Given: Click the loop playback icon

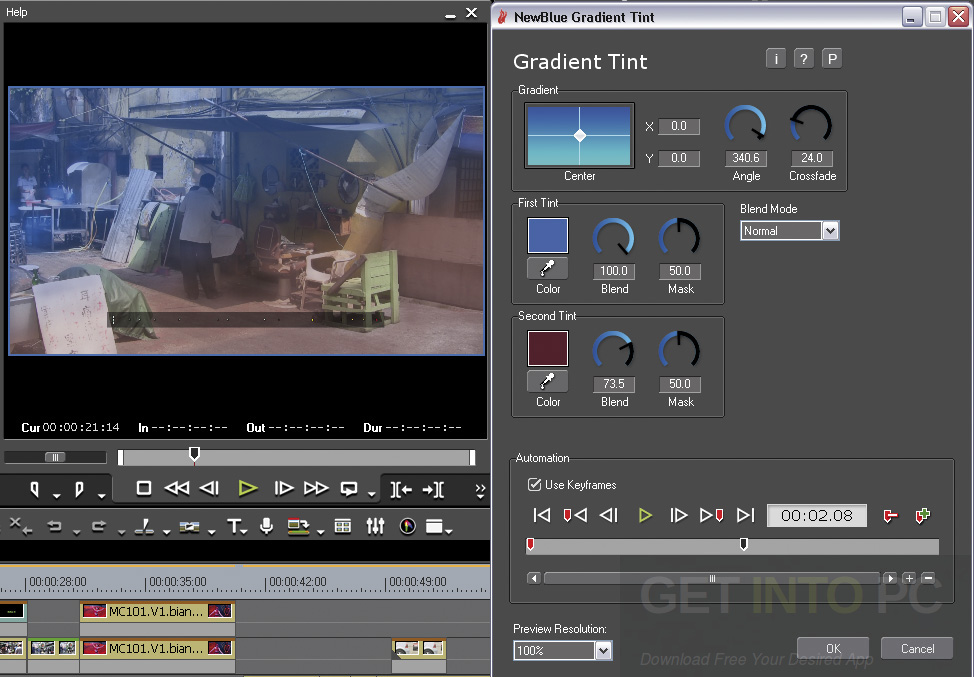Looking at the screenshot, I should [x=349, y=489].
